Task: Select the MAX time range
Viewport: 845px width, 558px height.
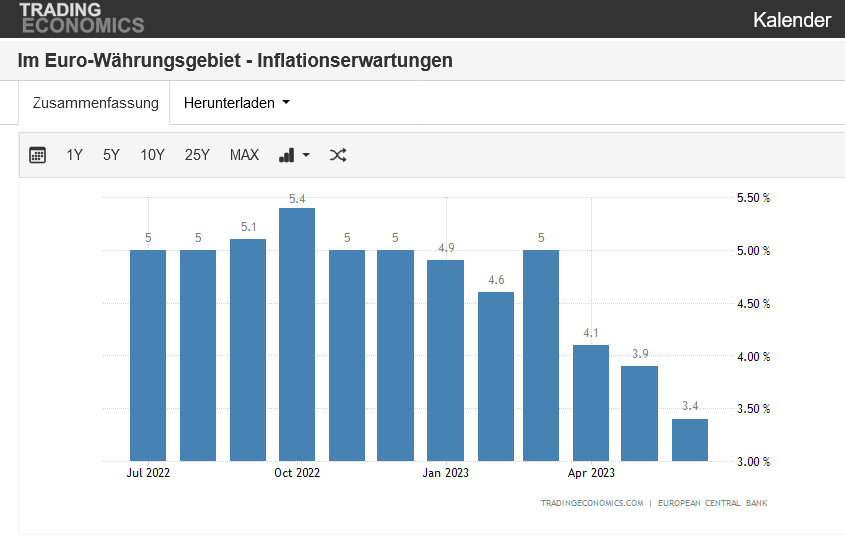Action: click(x=244, y=155)
